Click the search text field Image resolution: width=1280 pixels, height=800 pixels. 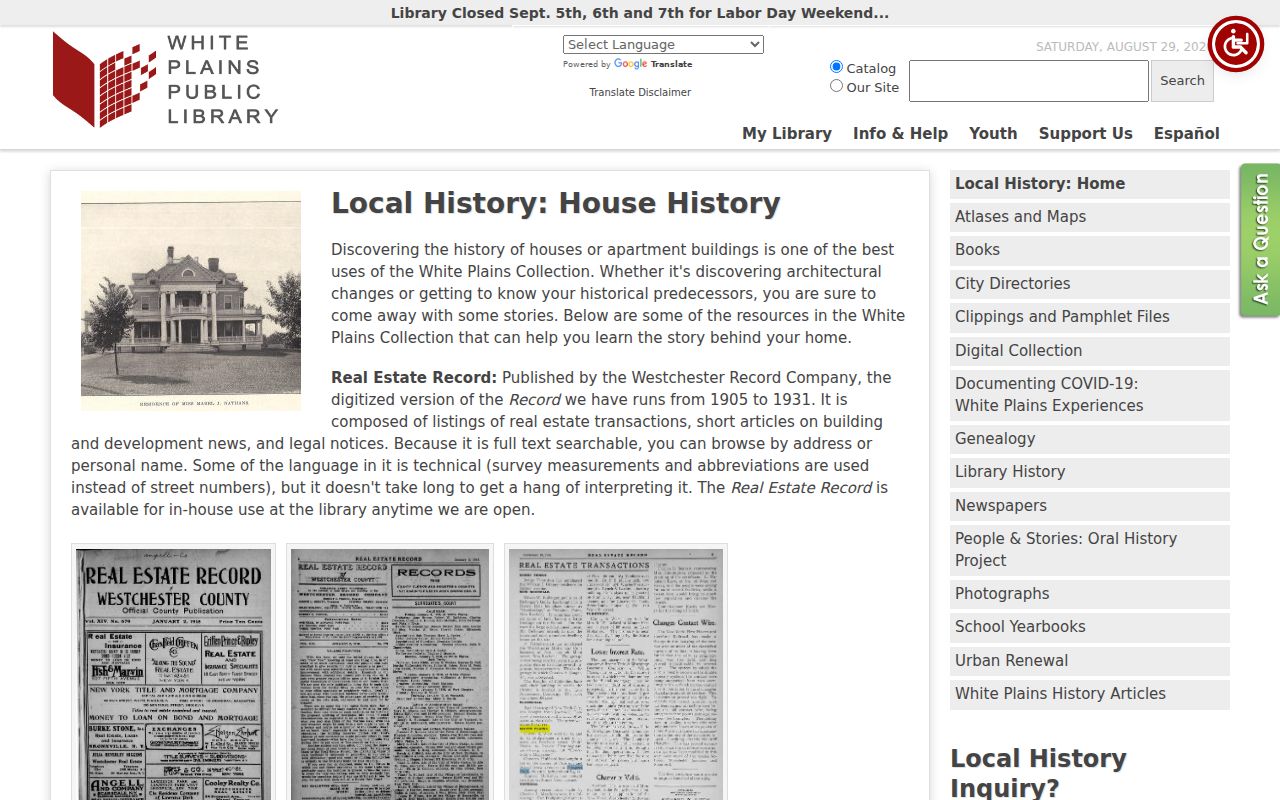[1028, 81]
